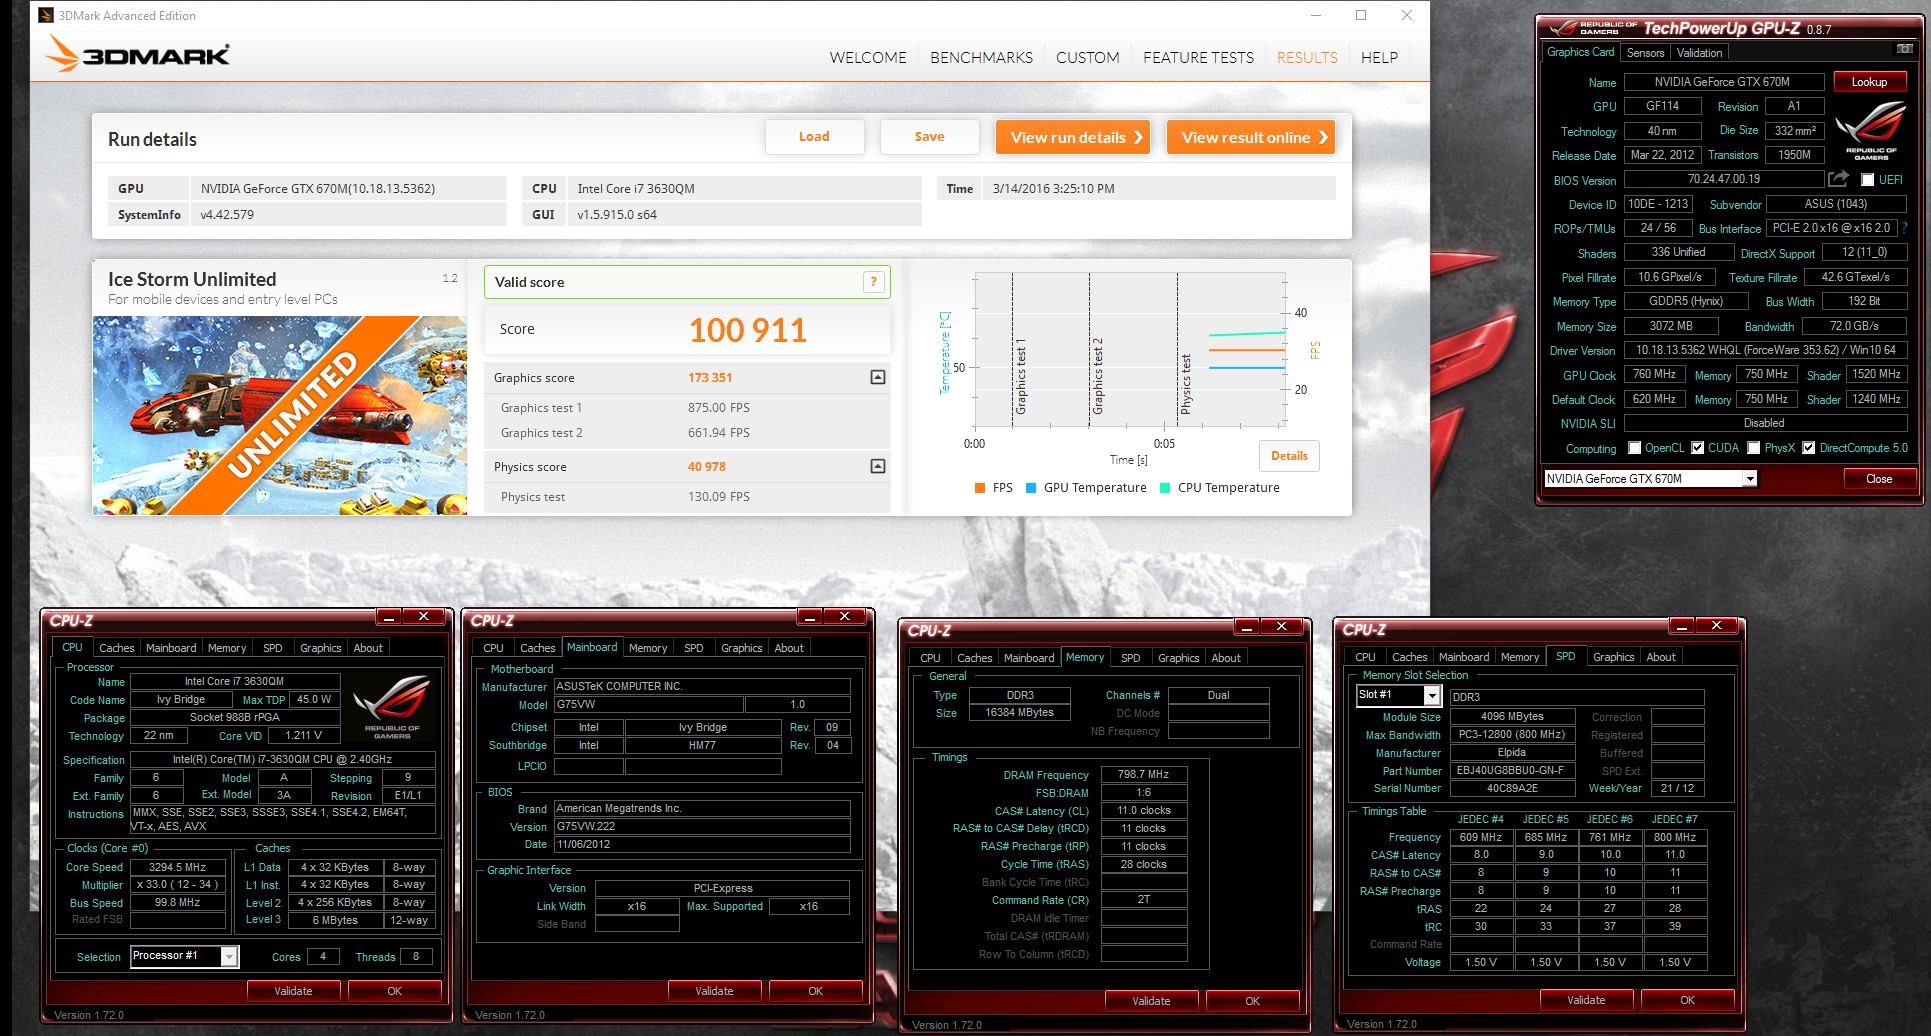Image resolution: width=1931 pixels, height=1036 pixels.
Task: Select the RESULTS menu in 3DMark
Action: [1307, 58]
